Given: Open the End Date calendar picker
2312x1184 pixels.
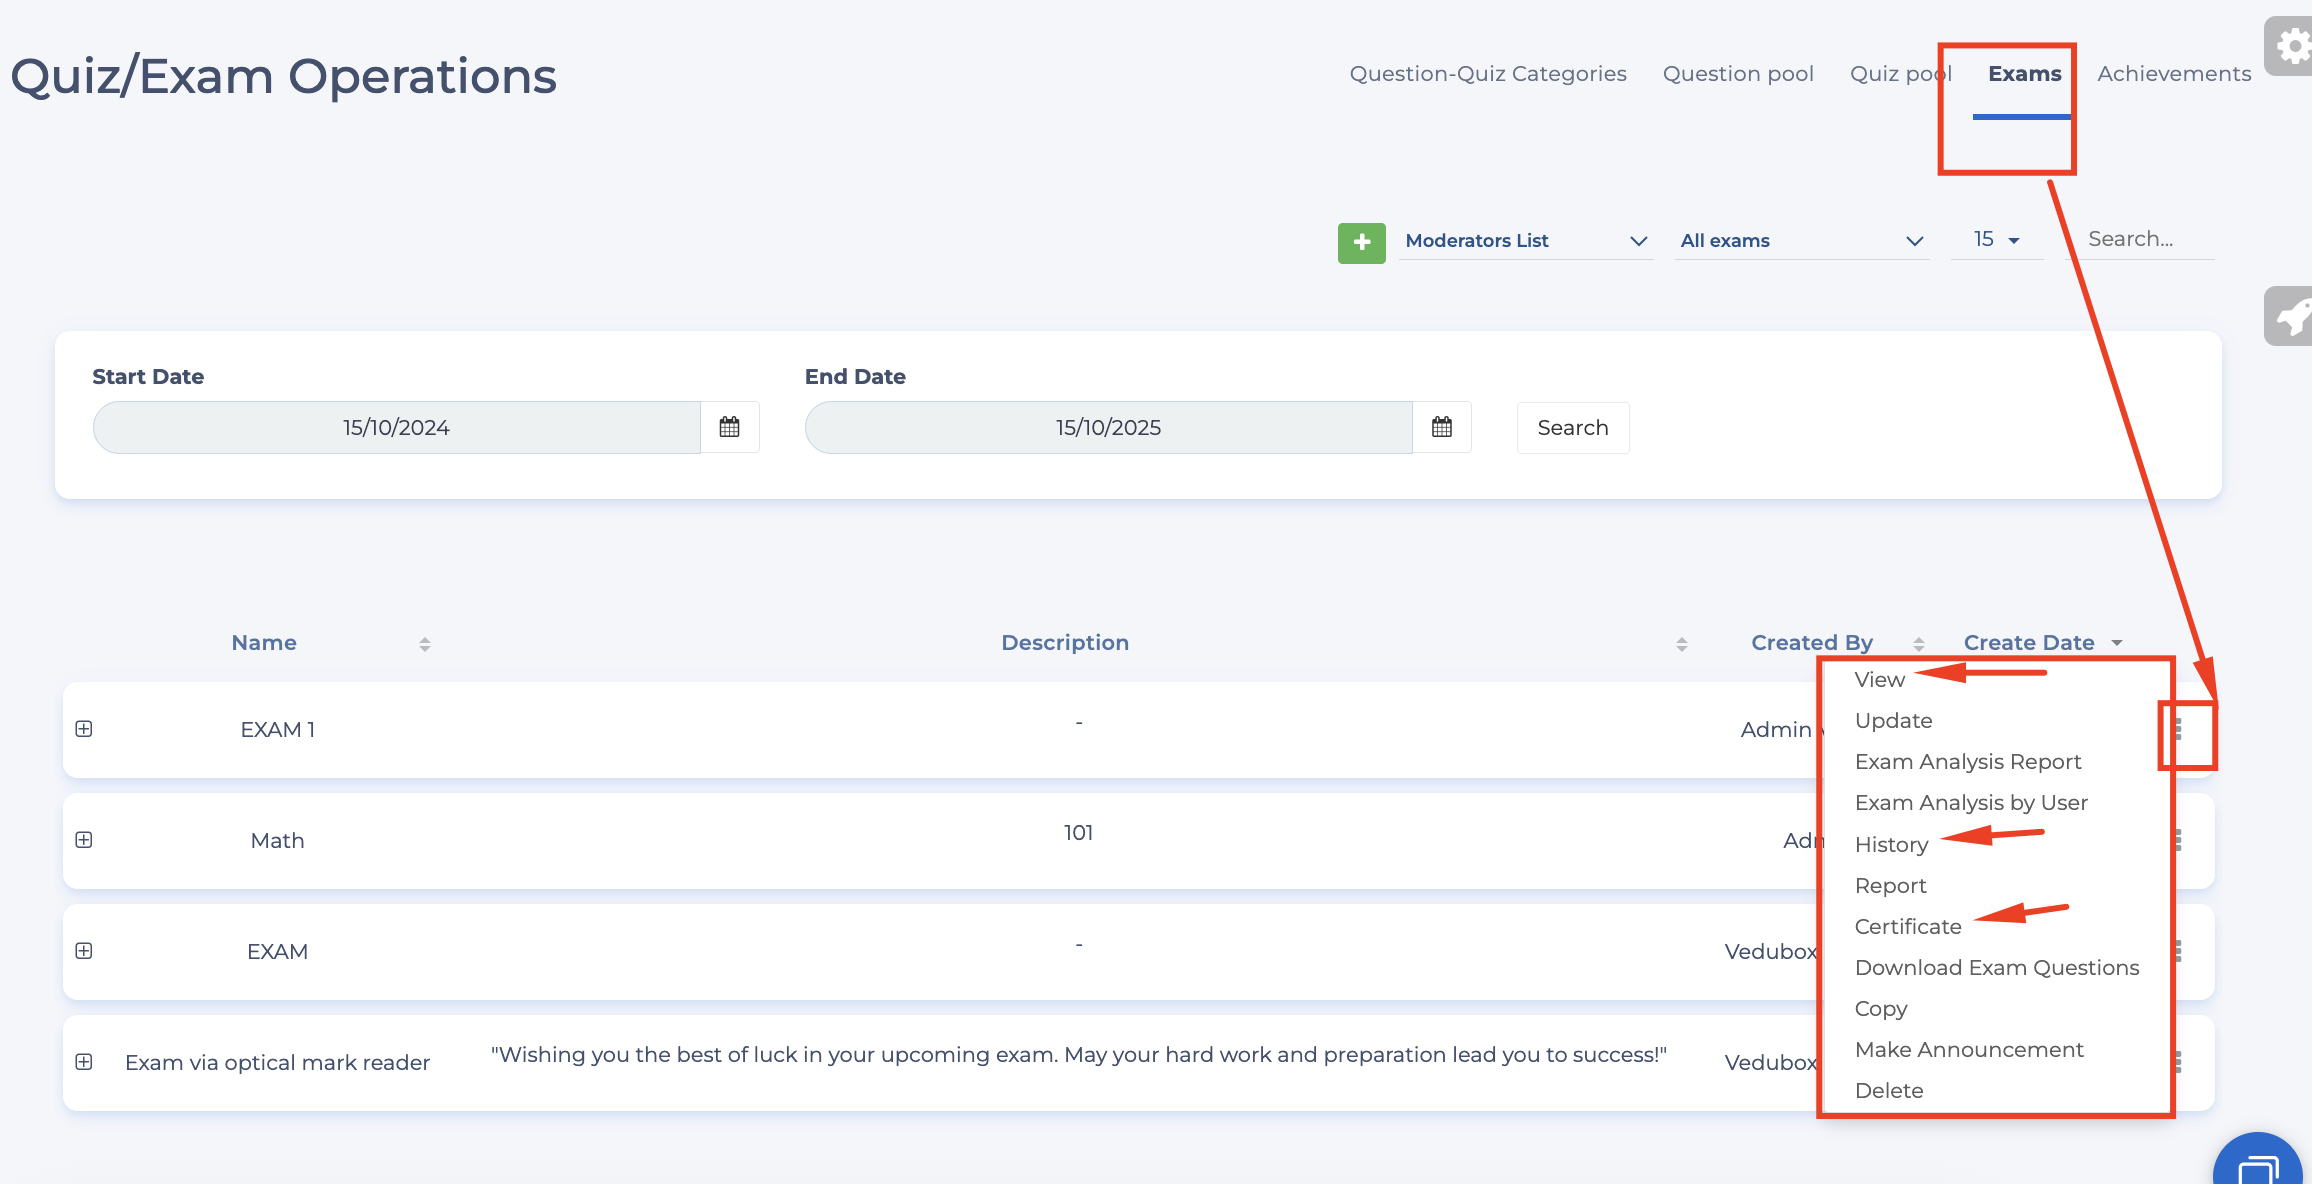Looking at the screenshot, I should [x=1441, y=427].
